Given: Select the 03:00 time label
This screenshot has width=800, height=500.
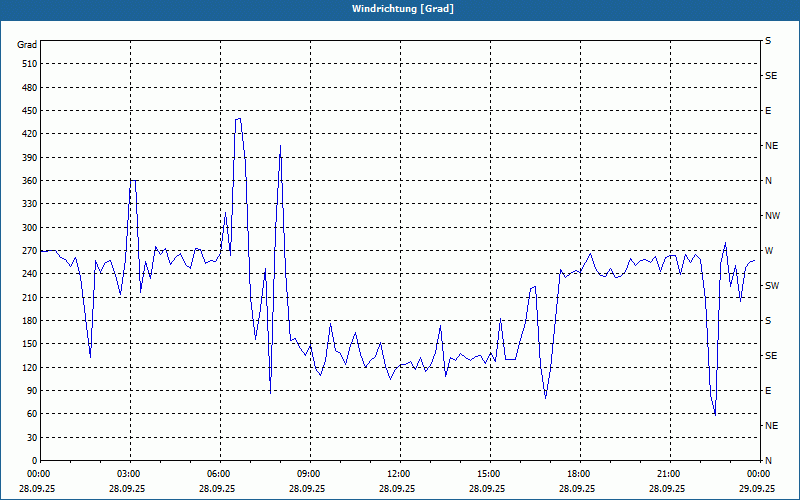Looking at the screenshot, I should pyautogui.click(x=127, y=474).
